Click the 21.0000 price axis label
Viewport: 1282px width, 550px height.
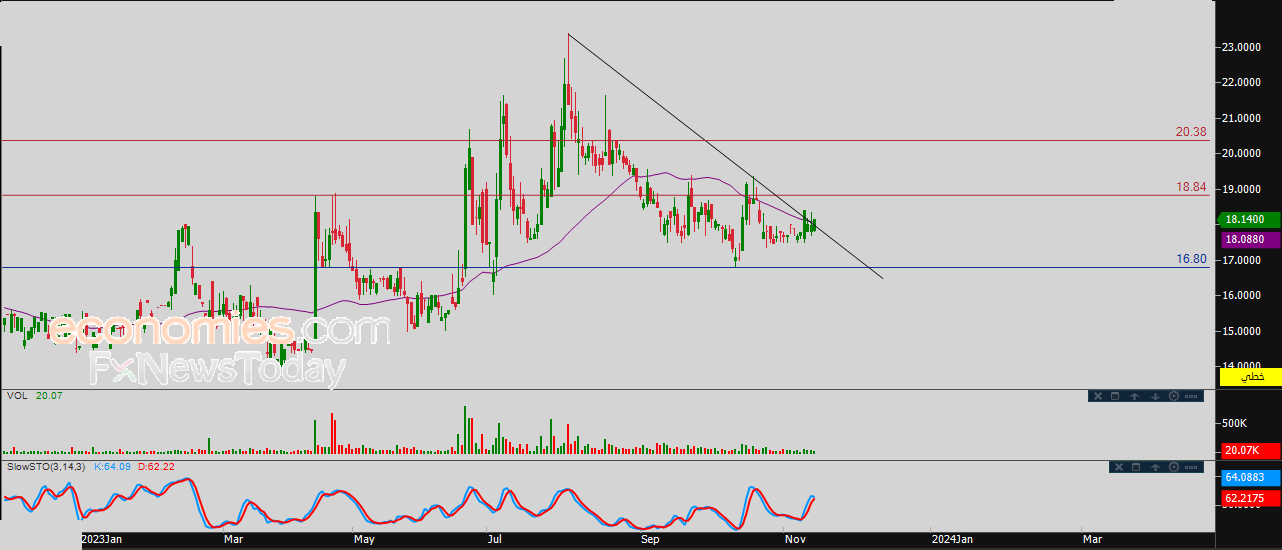pos(1243,118)
